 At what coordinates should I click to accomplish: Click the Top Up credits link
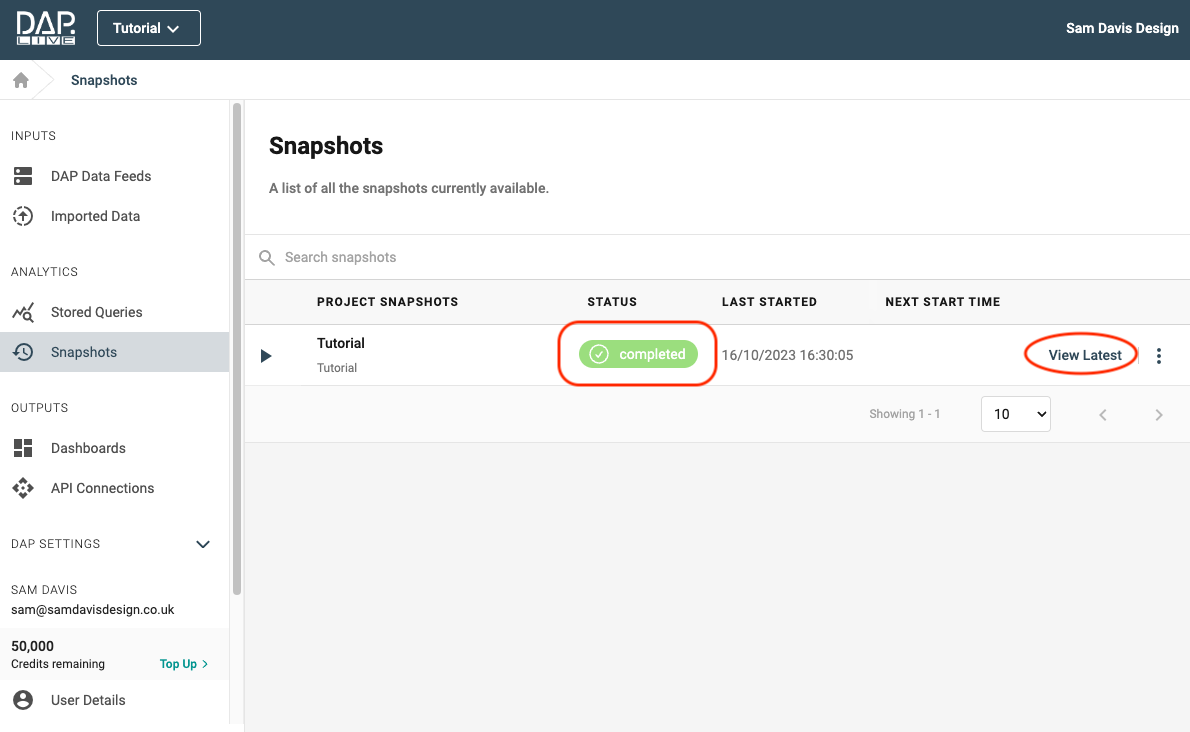pos(184,664)
